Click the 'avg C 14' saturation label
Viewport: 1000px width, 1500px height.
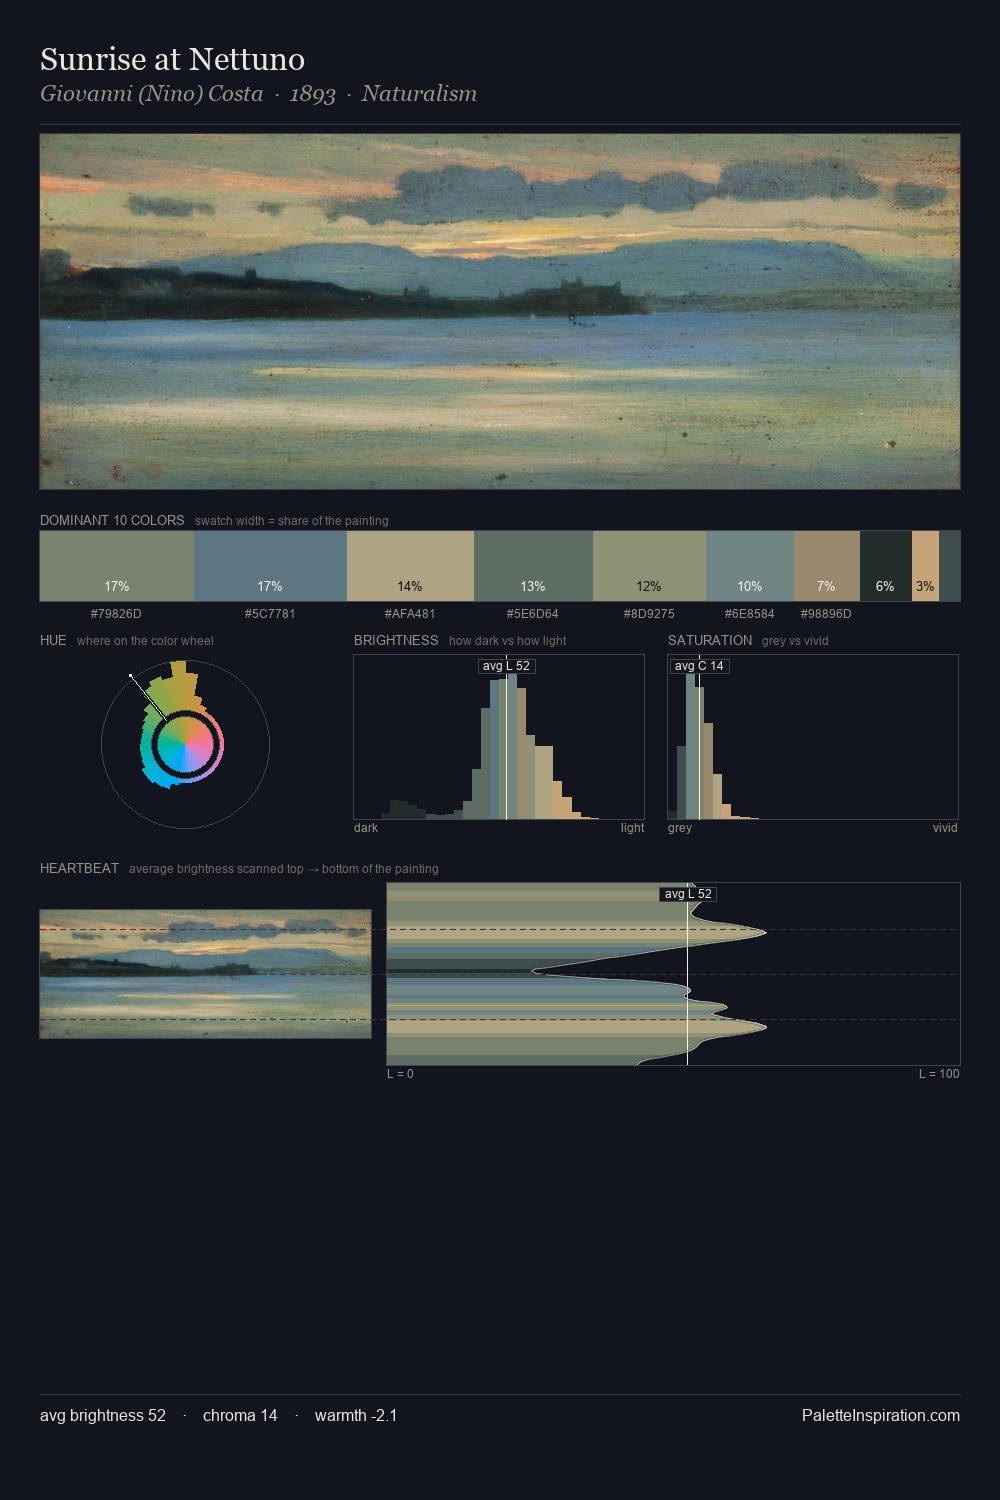699,666
